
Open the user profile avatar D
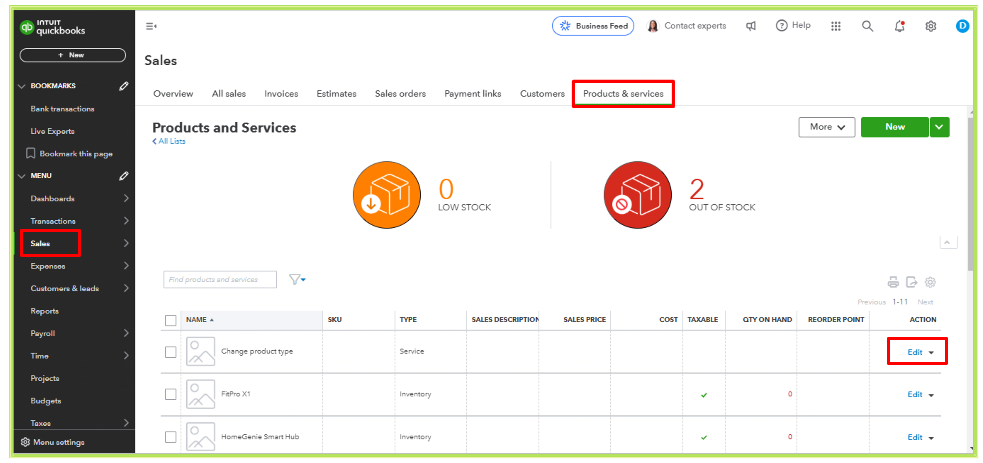pyautogui.click(x=962, y=26)
